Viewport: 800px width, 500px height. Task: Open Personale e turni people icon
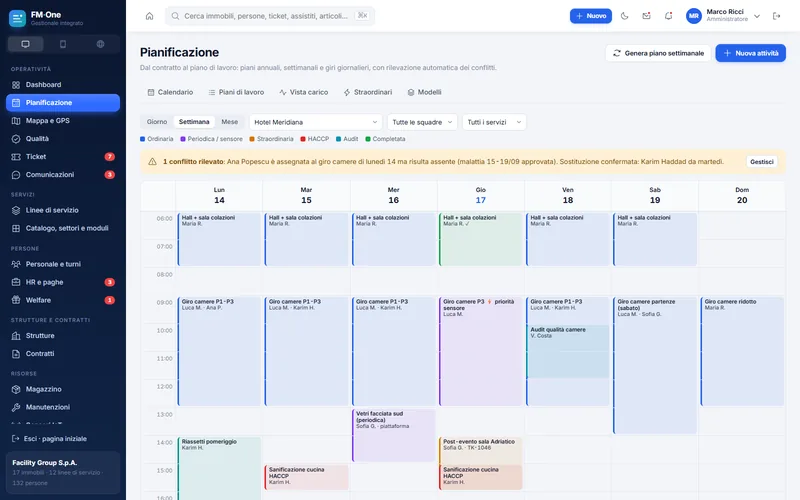(x=16, y=264)
